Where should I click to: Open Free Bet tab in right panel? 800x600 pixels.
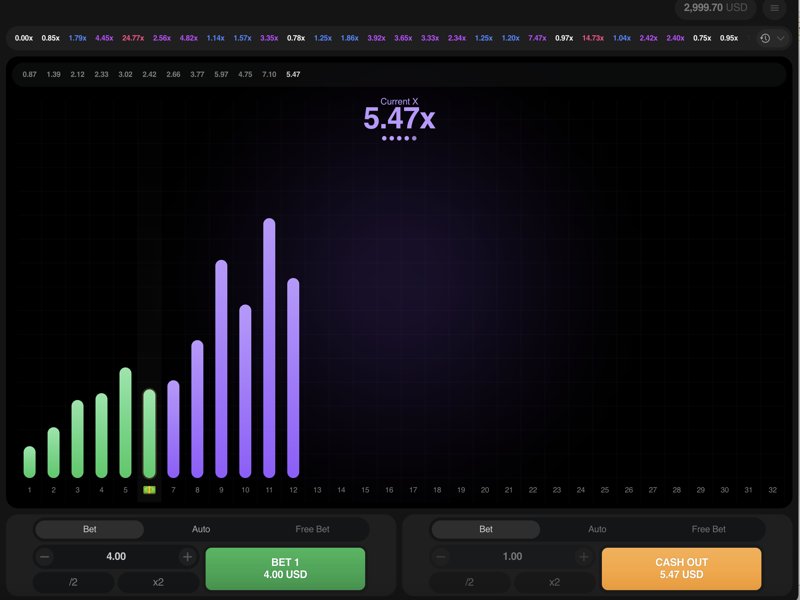pyautogui.click(x=709, y=529)
